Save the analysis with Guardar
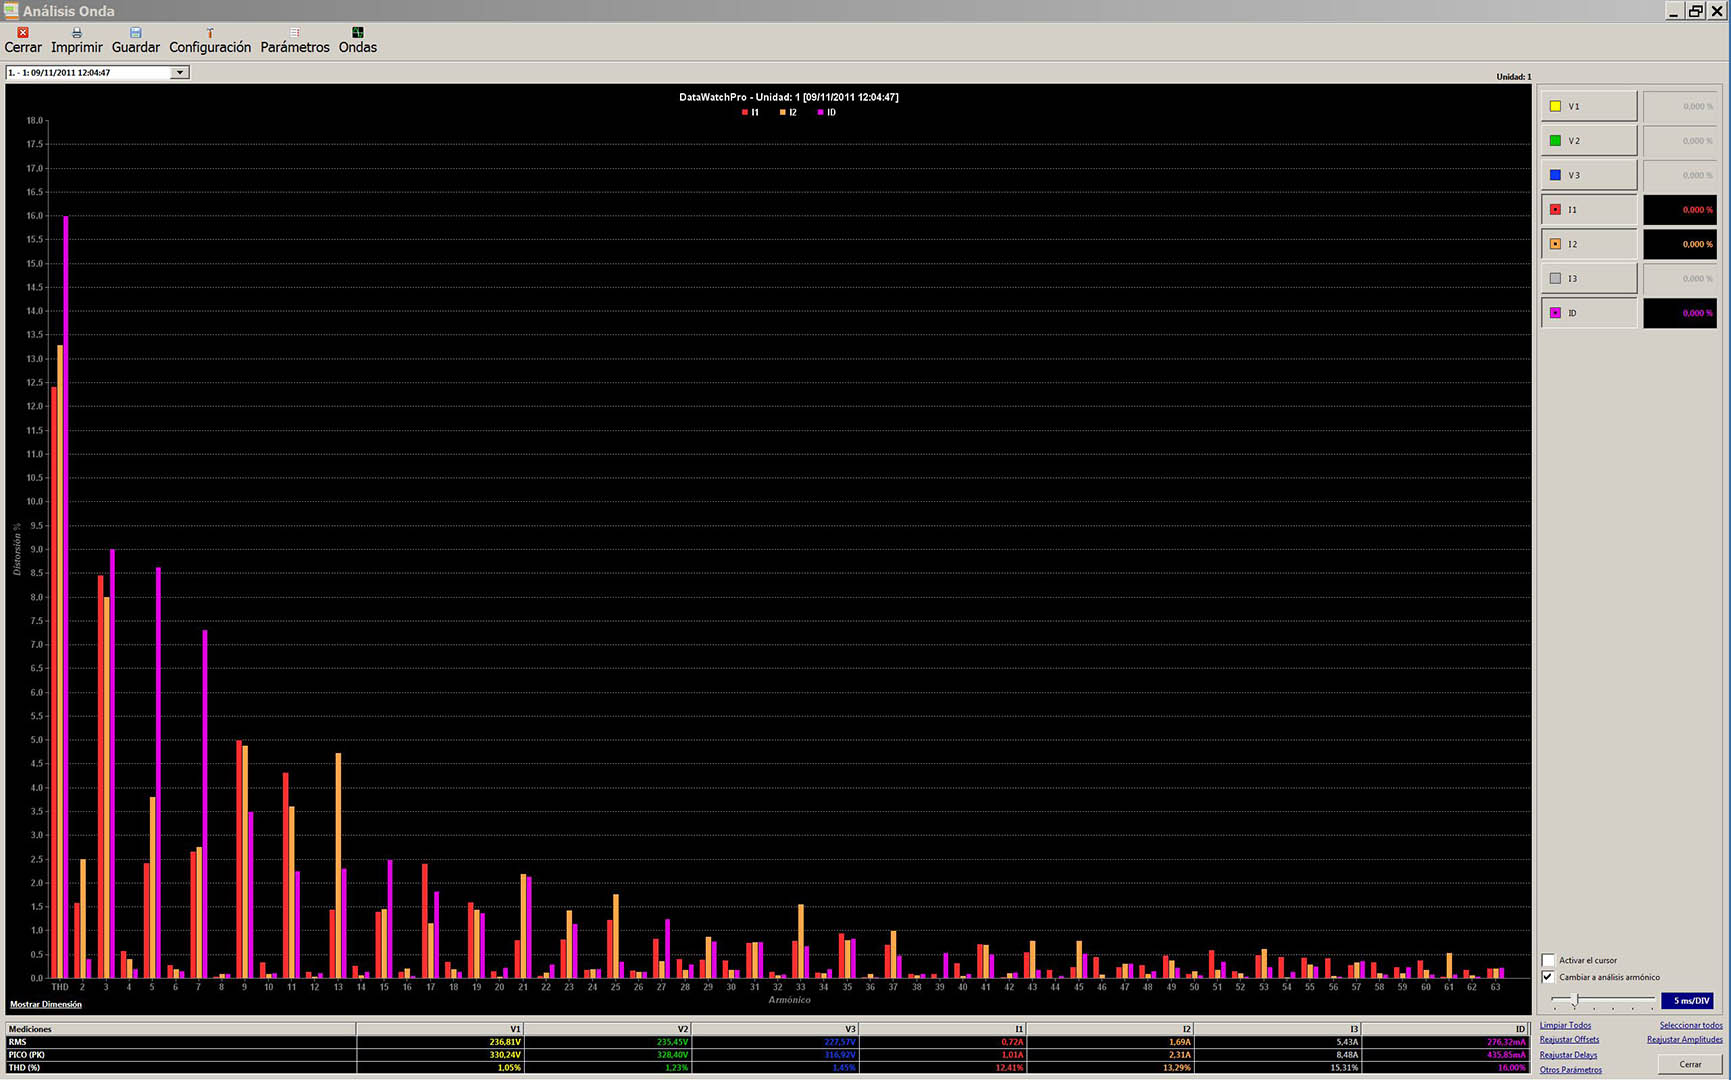 tap(136, 40)
